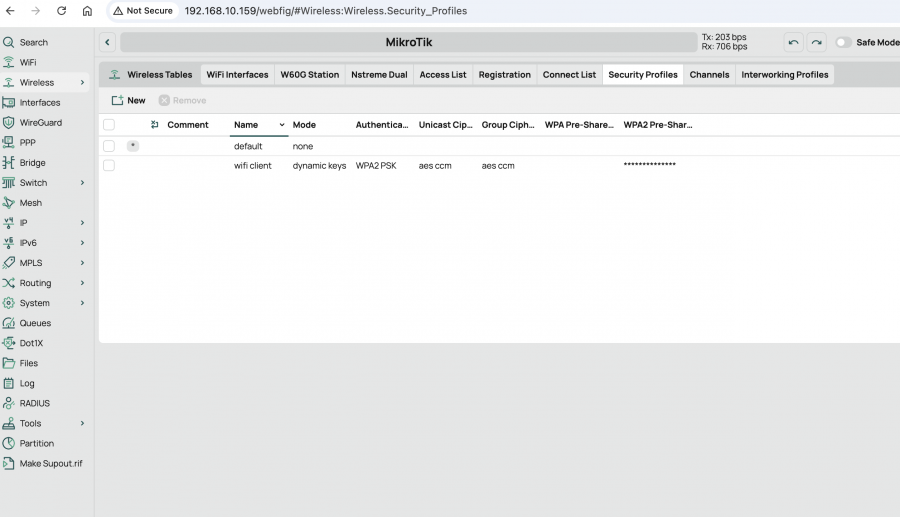Click the undo arrow icon

(793, 43)
